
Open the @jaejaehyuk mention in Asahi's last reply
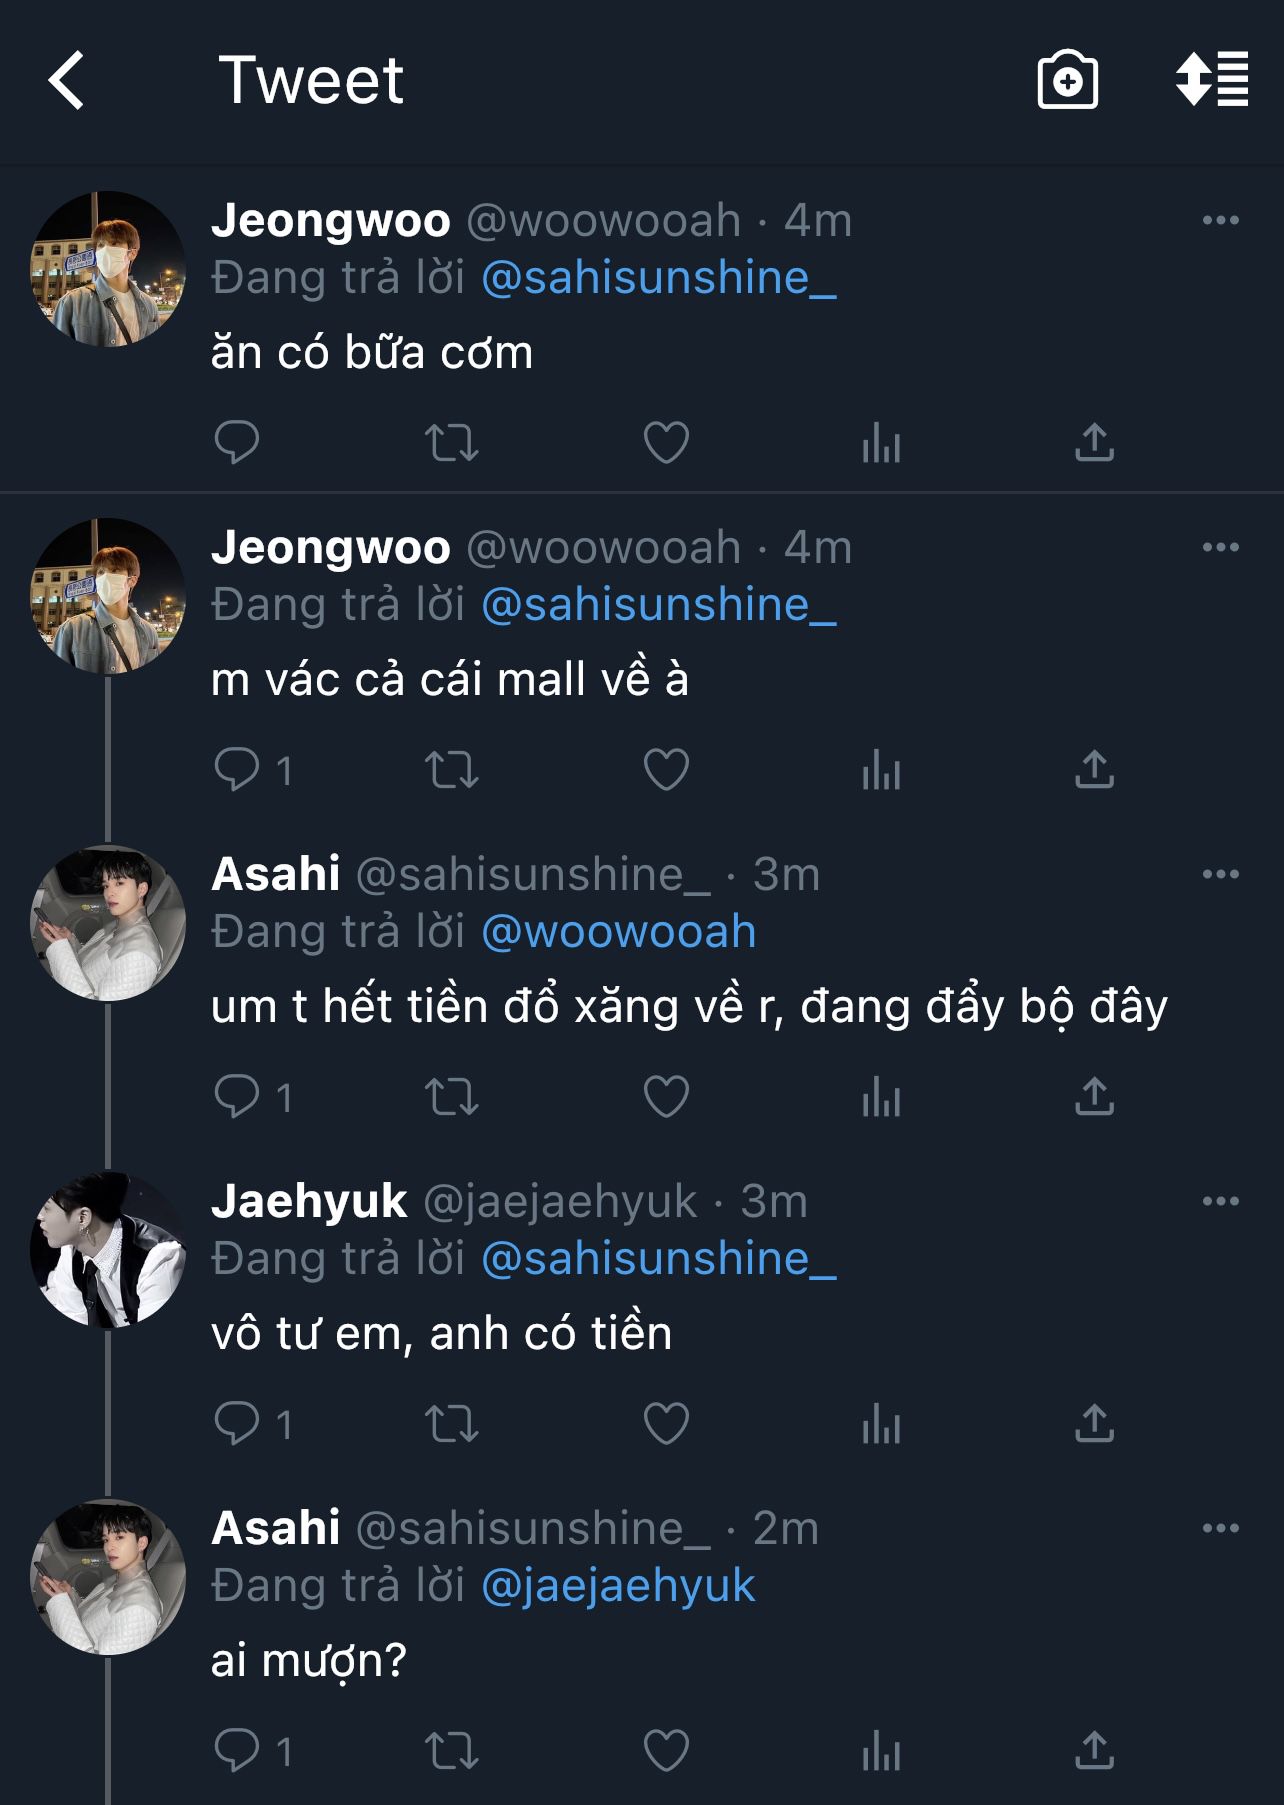pos(618,1586)
